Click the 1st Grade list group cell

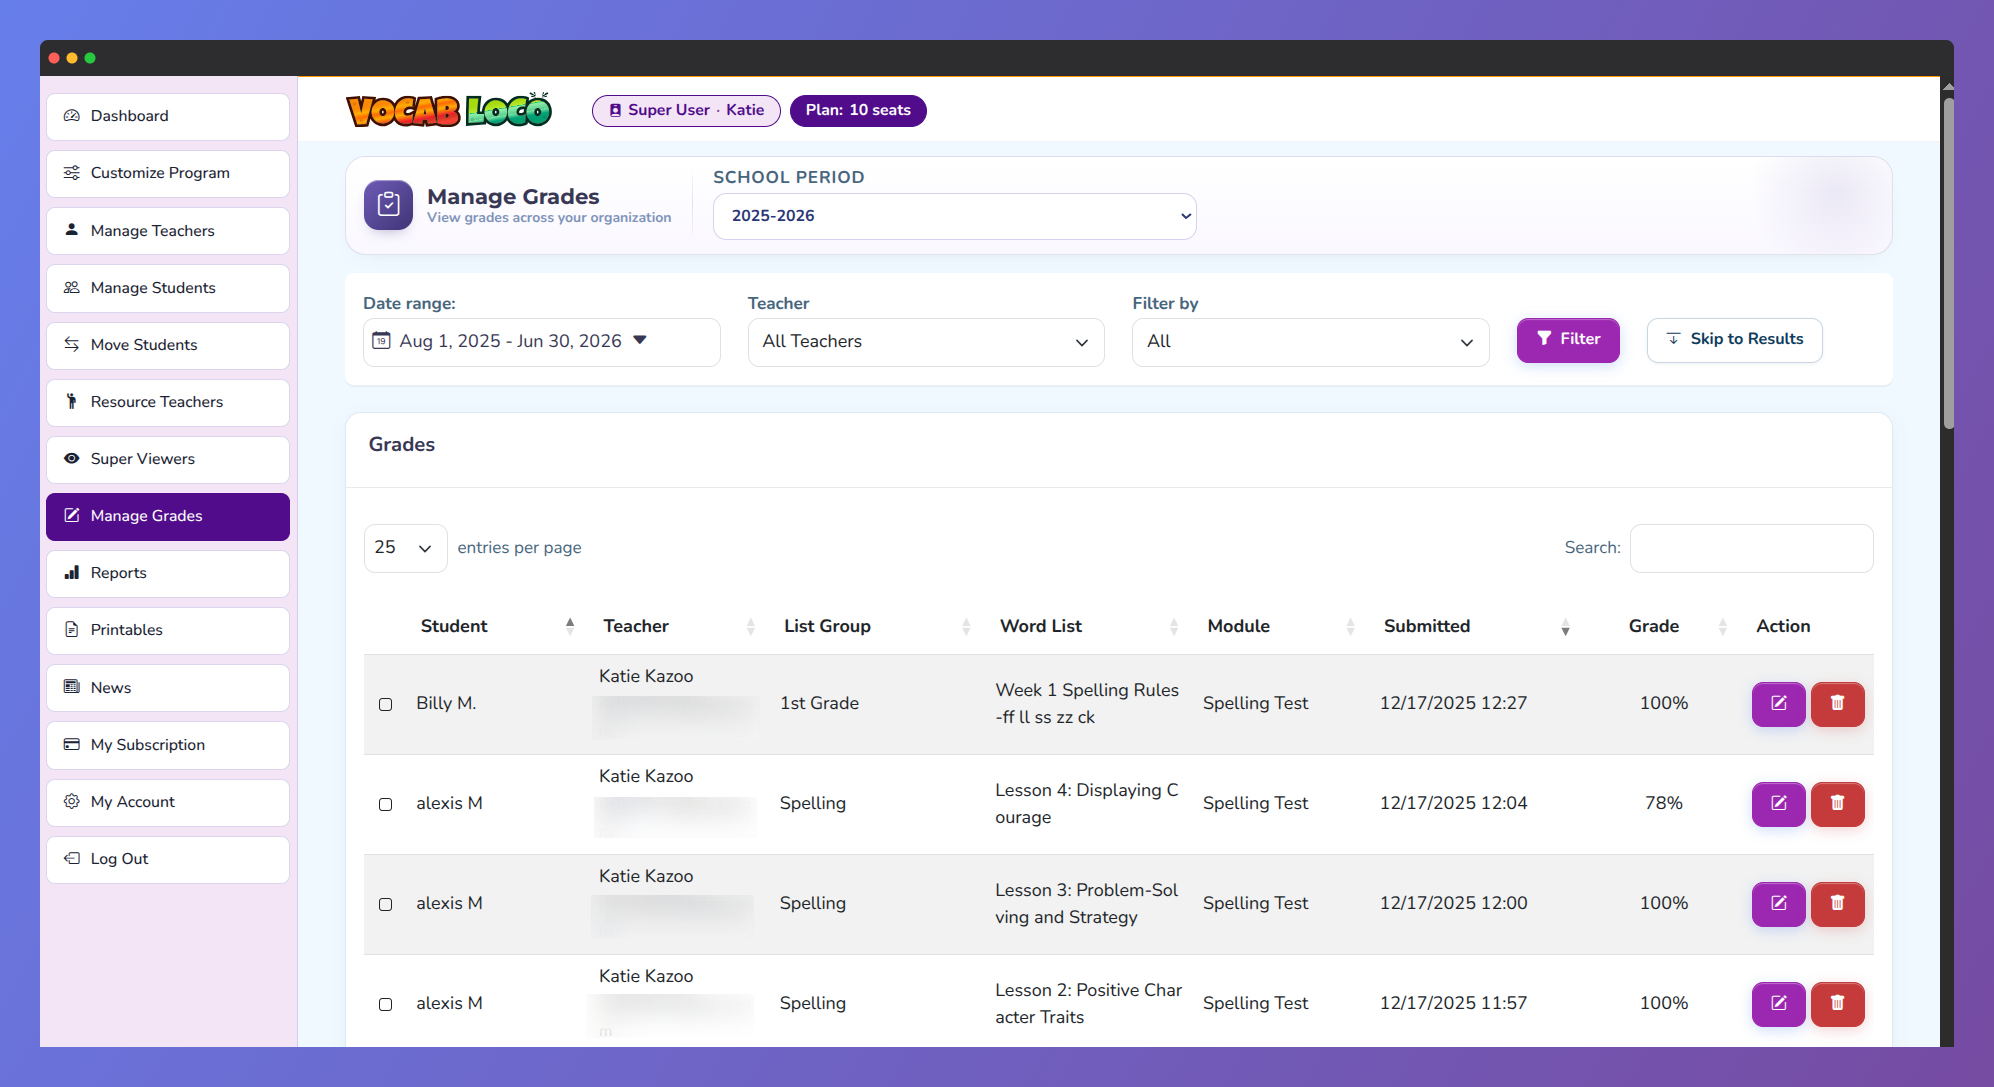(819, 703)
